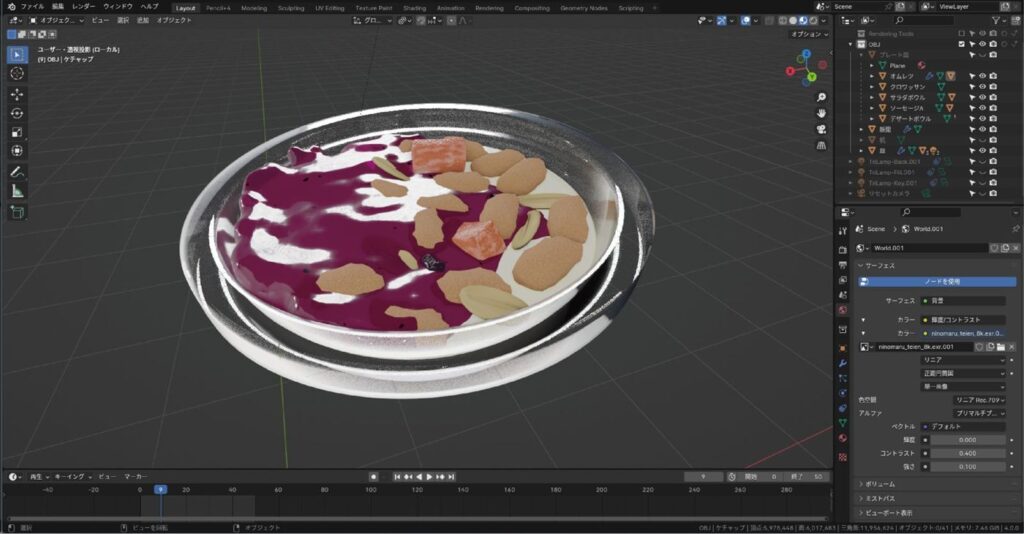
Task: Adjust the コントラスト 0.400 slider
Action: pos(968,453)
